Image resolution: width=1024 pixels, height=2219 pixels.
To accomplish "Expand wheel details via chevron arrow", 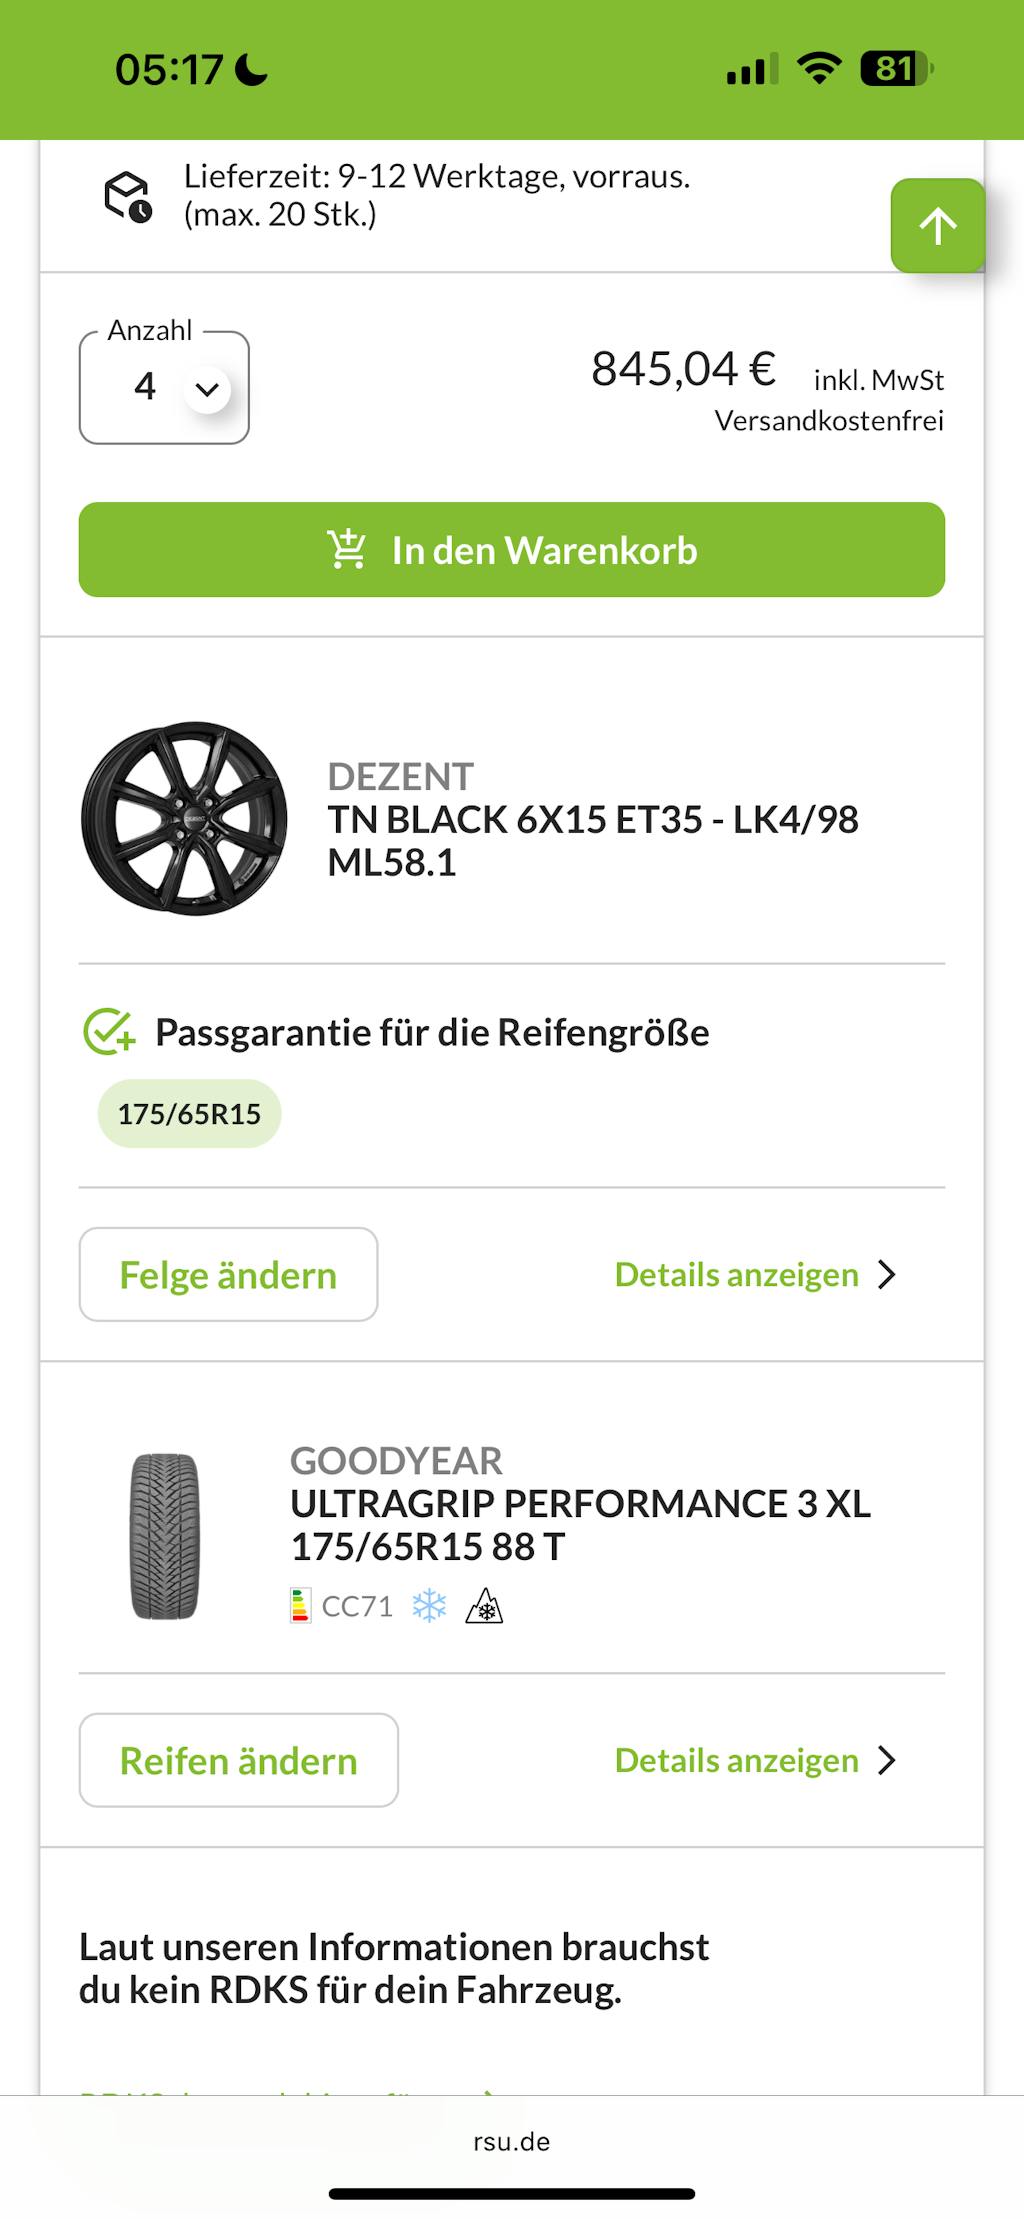I will pyautogui.click(x=886, y=1275).
